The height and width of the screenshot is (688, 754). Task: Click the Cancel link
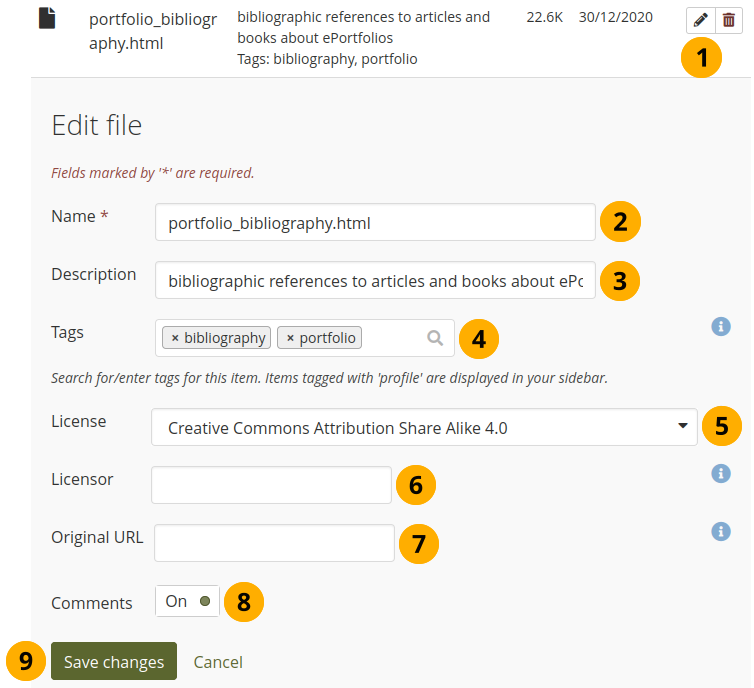218,662
